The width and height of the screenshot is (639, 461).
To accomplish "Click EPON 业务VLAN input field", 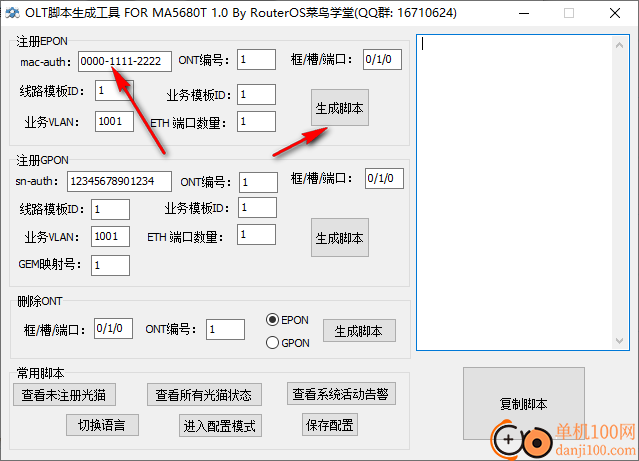I will pos(114,121).
